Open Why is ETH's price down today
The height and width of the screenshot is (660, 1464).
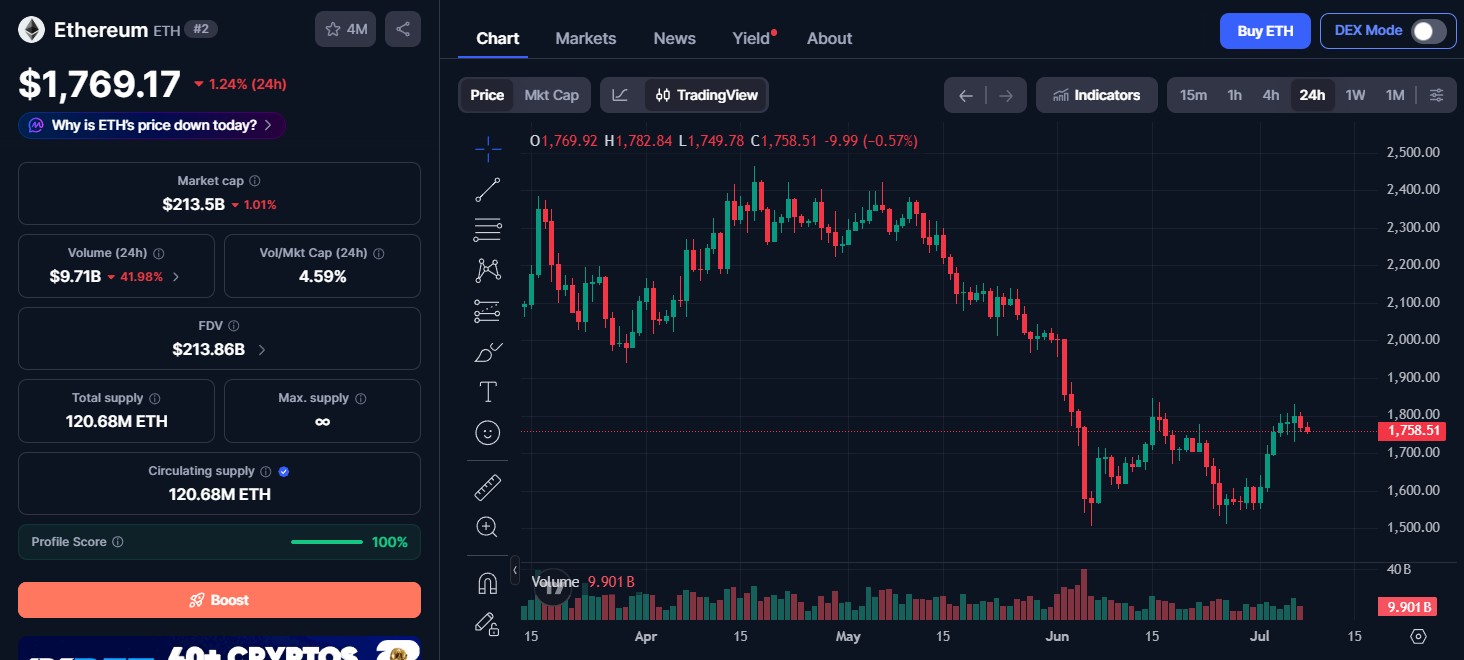tap(152, 125)
